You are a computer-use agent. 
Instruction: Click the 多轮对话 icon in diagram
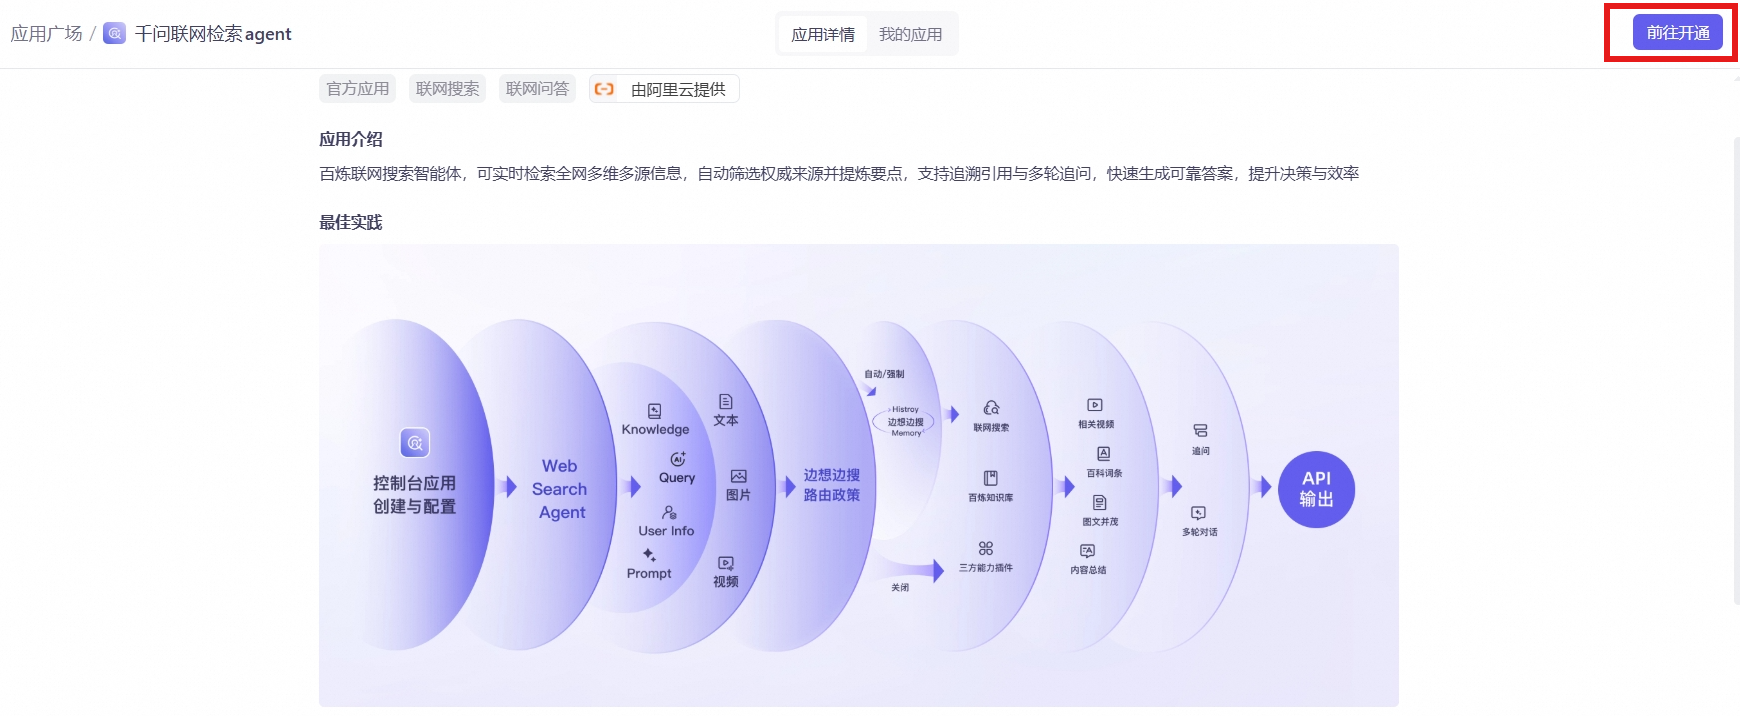click(x=1198, y=513)
